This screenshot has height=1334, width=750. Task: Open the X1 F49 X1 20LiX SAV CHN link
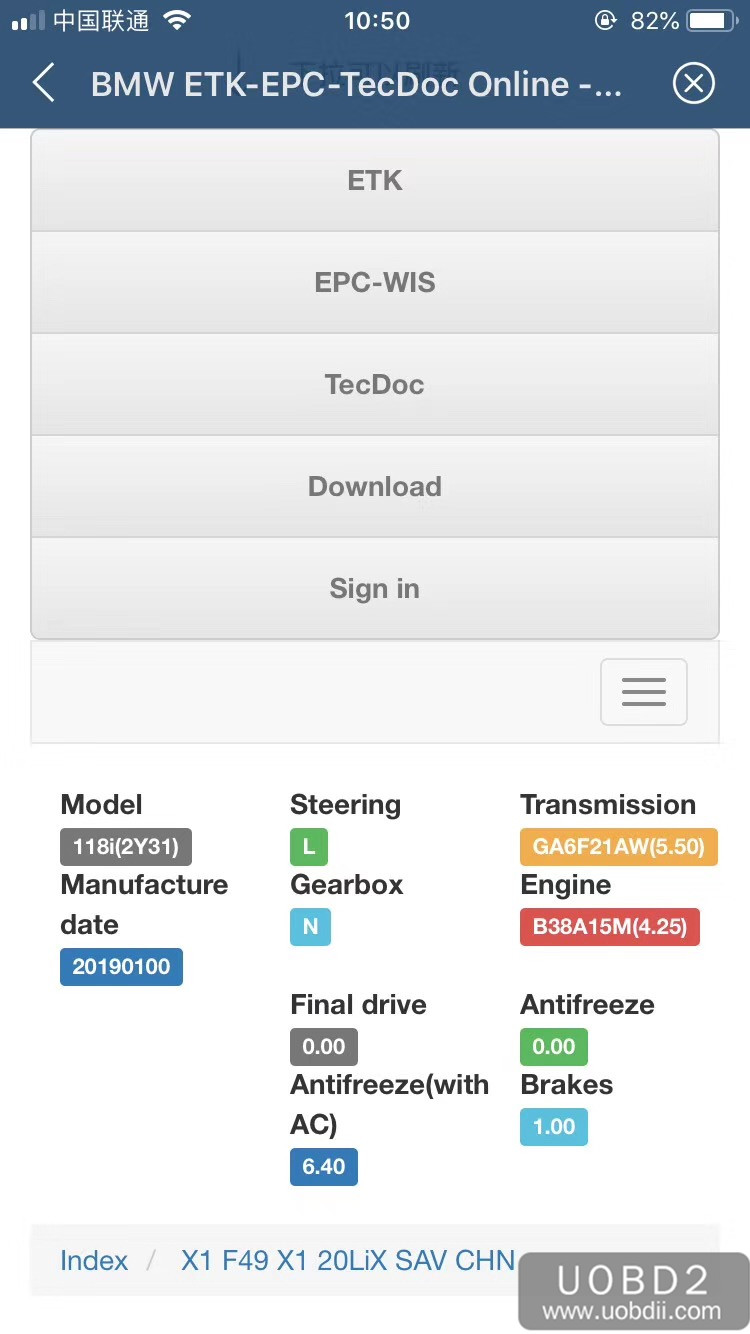[x=347, y=1261]
